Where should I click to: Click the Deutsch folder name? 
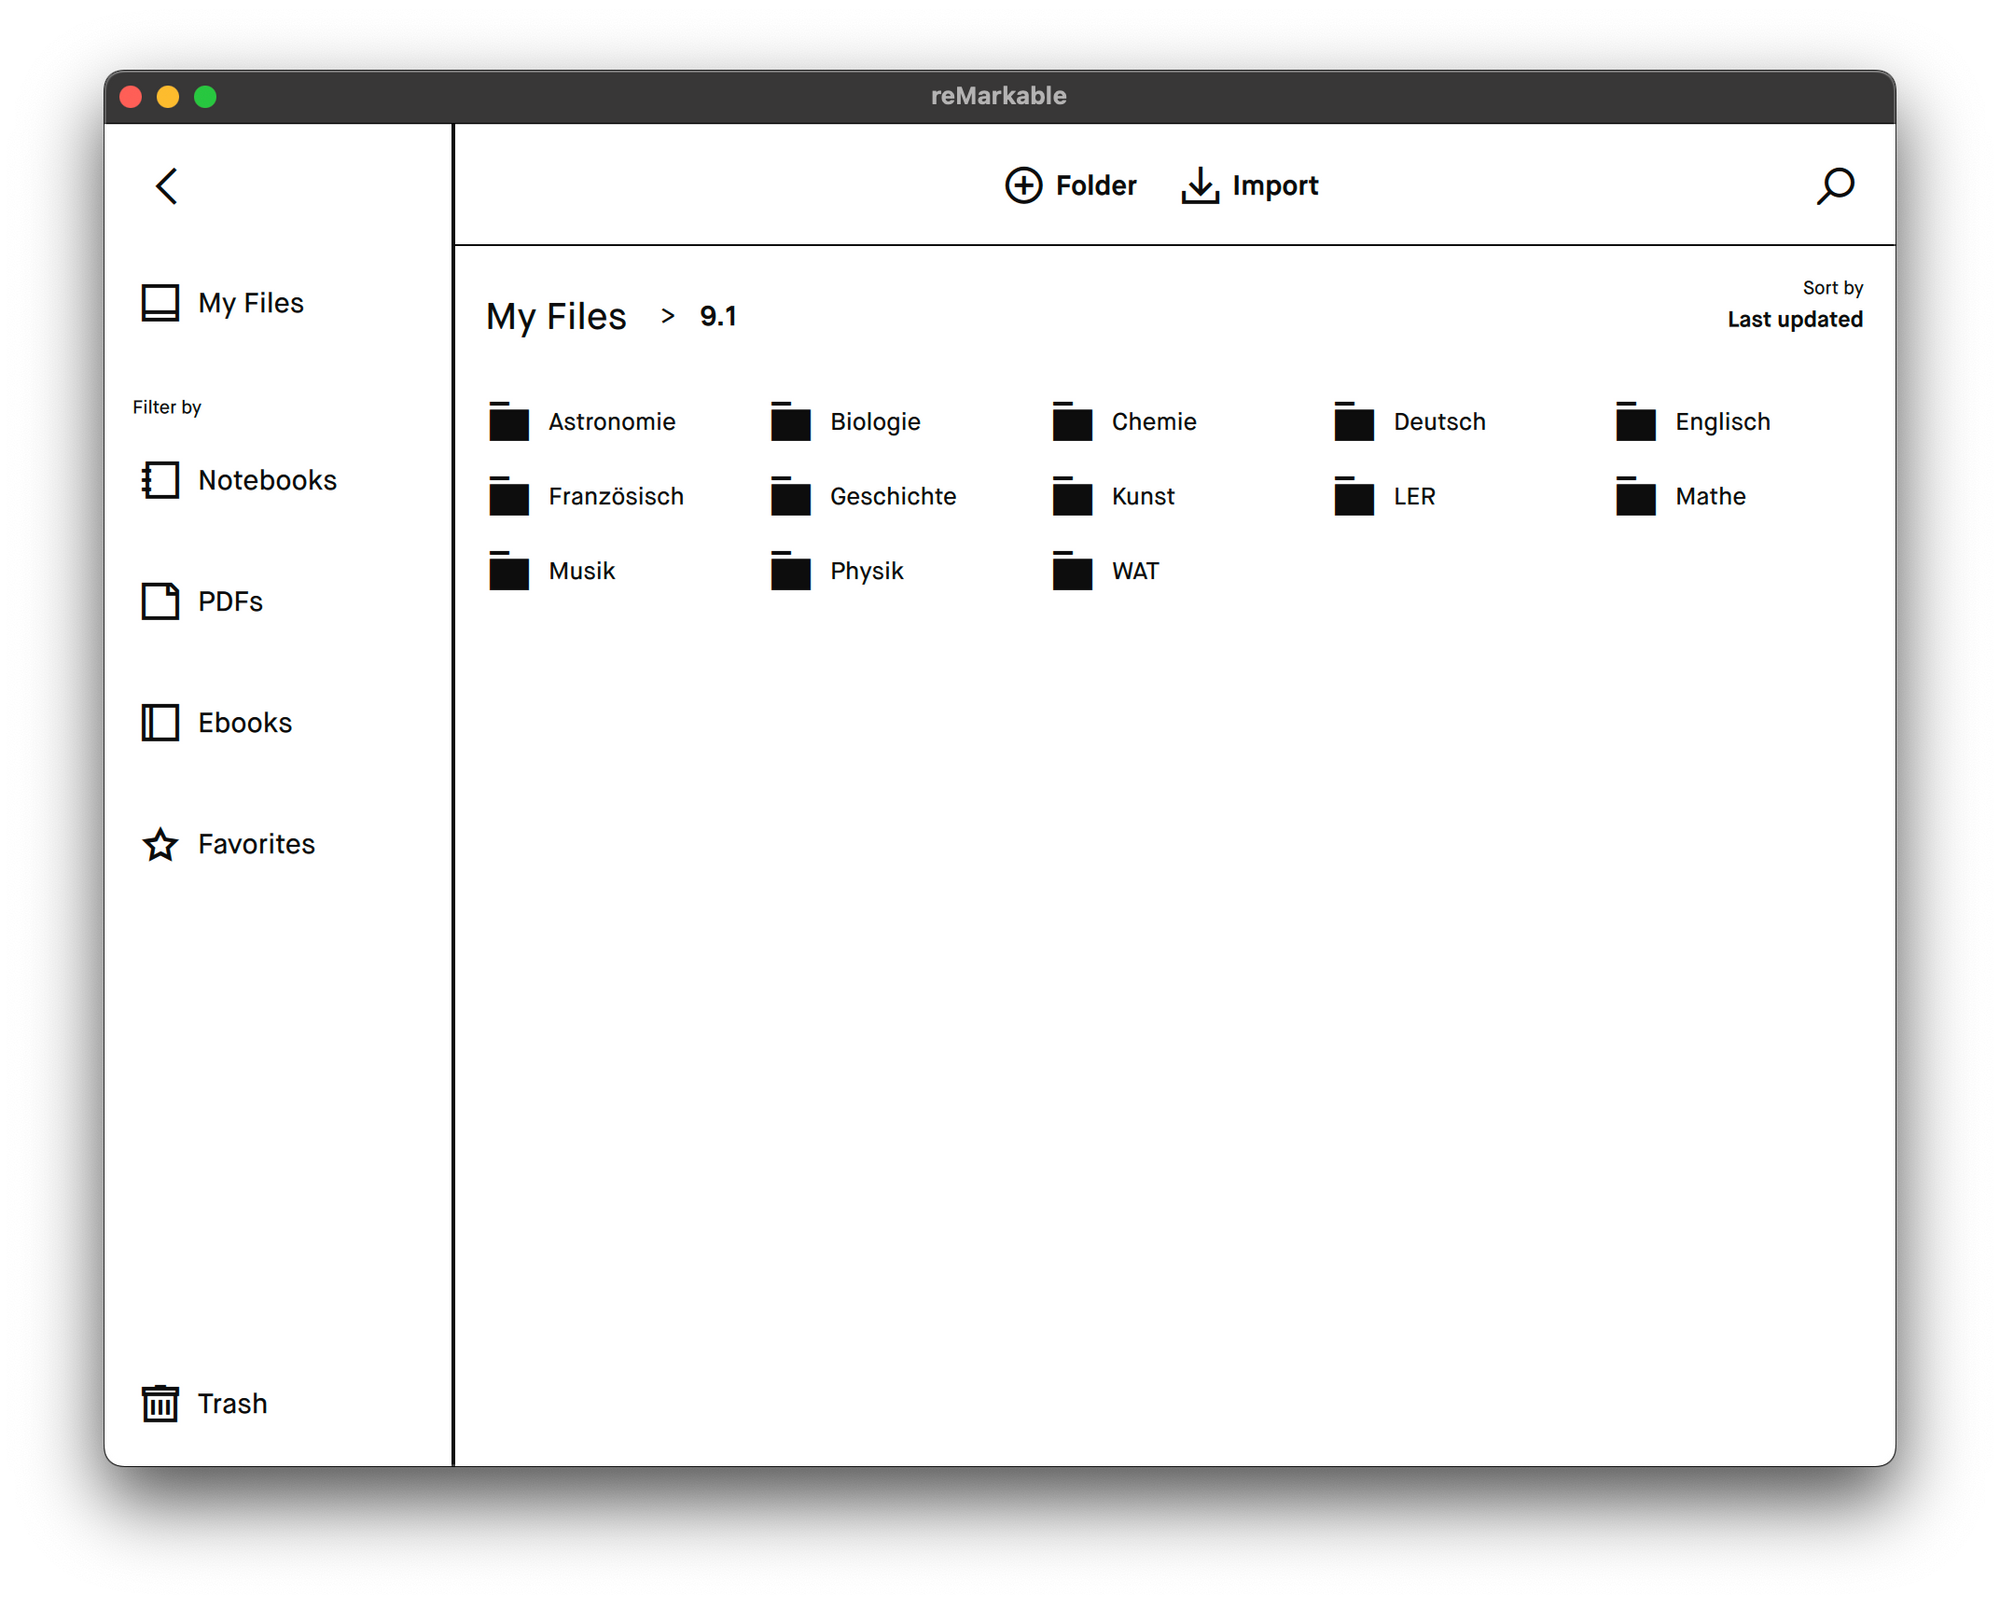(1439, 422)
